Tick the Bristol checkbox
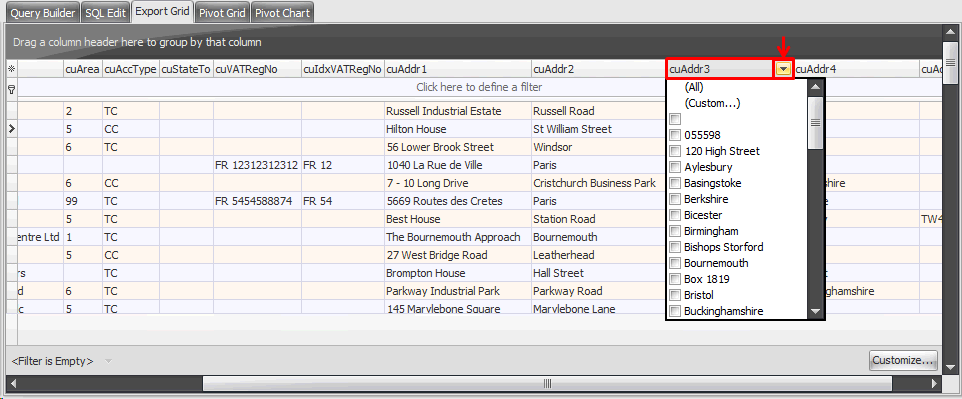The image size is (962, 399). coord(675,295)
